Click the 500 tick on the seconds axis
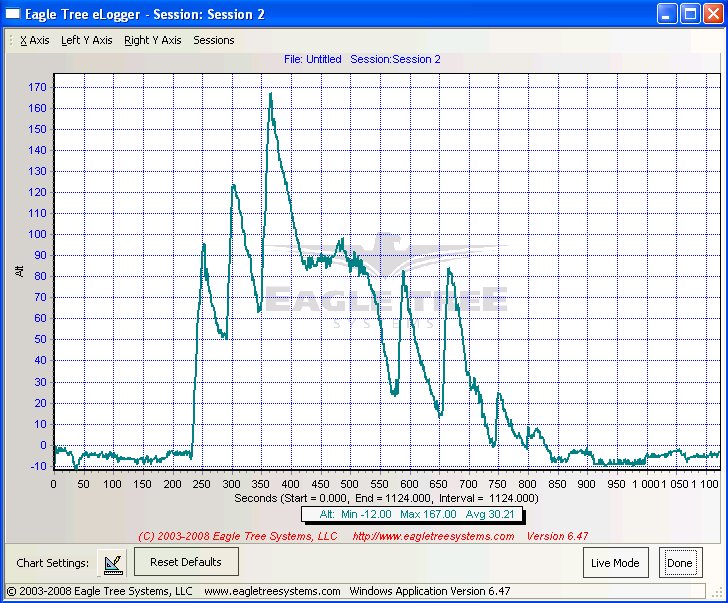The image size is (728, 603). (350, 484)
